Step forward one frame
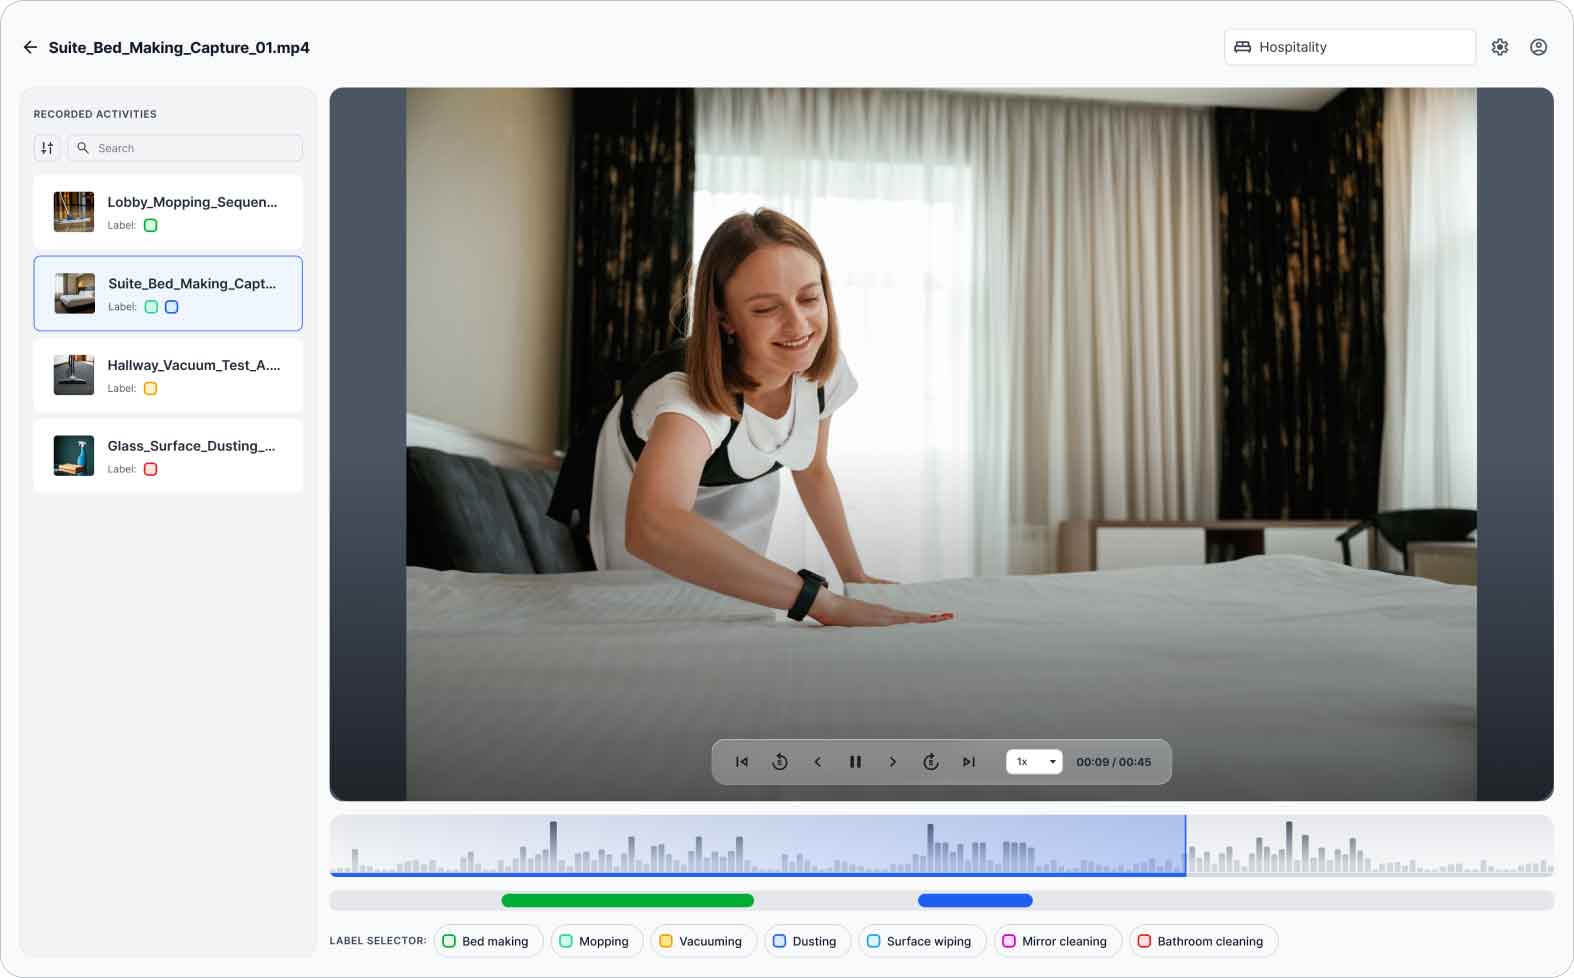The height and width of the screenshot is (978, 1574). [x=893, y=762]
